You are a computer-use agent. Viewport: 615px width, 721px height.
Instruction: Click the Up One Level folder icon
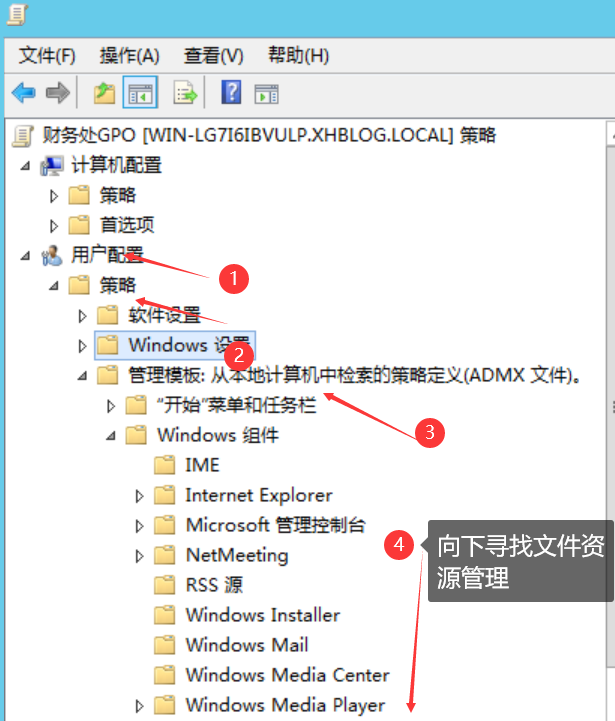[x=104, y=93]
